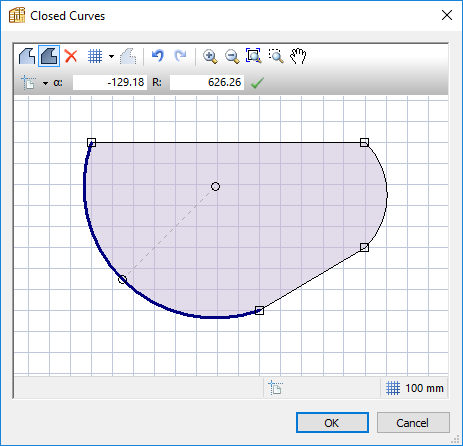Fit the view with zoom extents

tap(254, 56)
